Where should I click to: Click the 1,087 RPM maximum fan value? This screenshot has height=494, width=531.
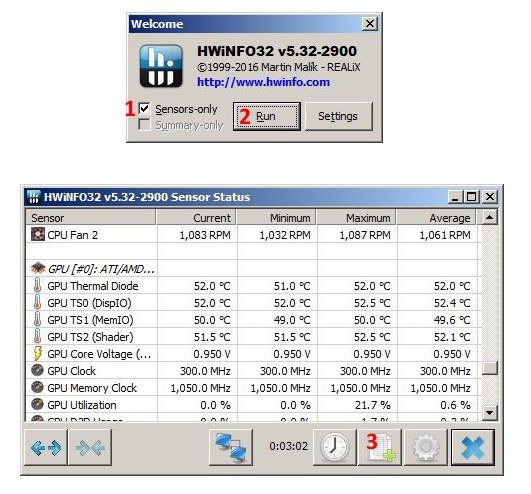tap(365, 235)
